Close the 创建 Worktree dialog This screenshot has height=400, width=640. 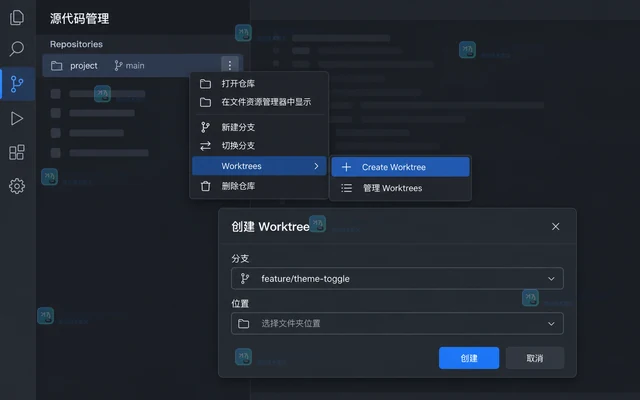click(556, 227)
